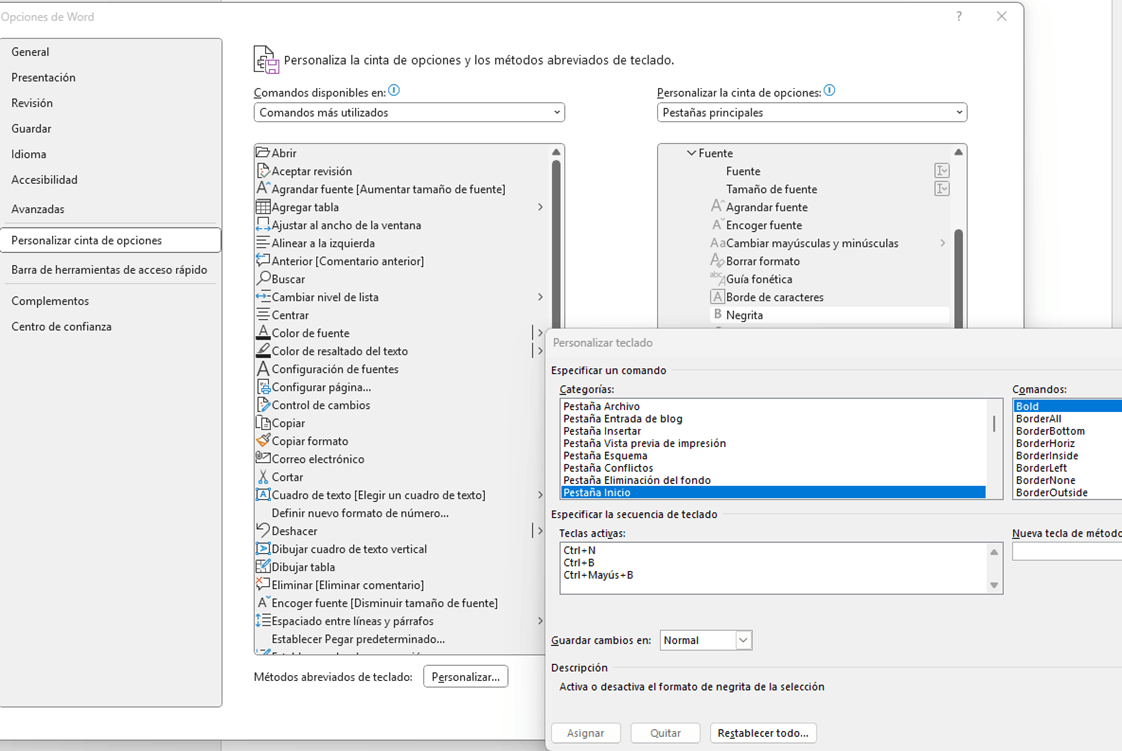Viewport: 1122px width, 751px height.
Task: Select Pestaña Inicio in the Categorías list
Action: pyautogui.click(x=773, y=492)
